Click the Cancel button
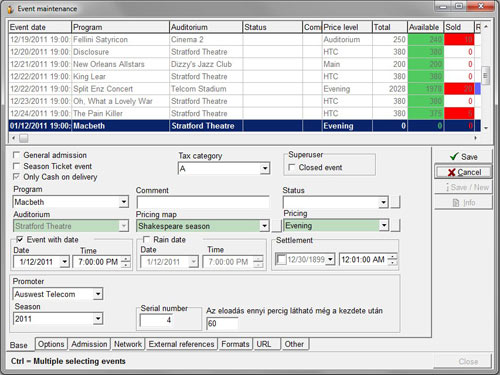The height and width of the screenshot is (375, 500). click(x=463, y=172)
